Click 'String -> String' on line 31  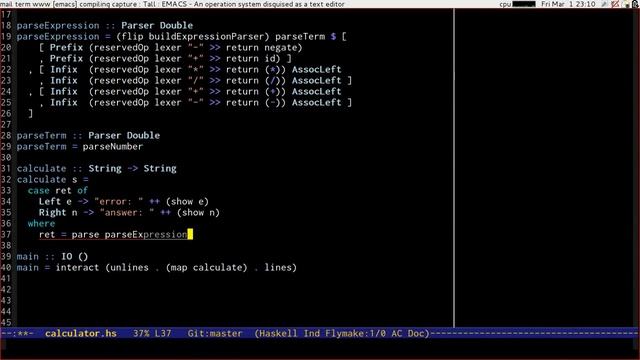[x=132, y=168]
